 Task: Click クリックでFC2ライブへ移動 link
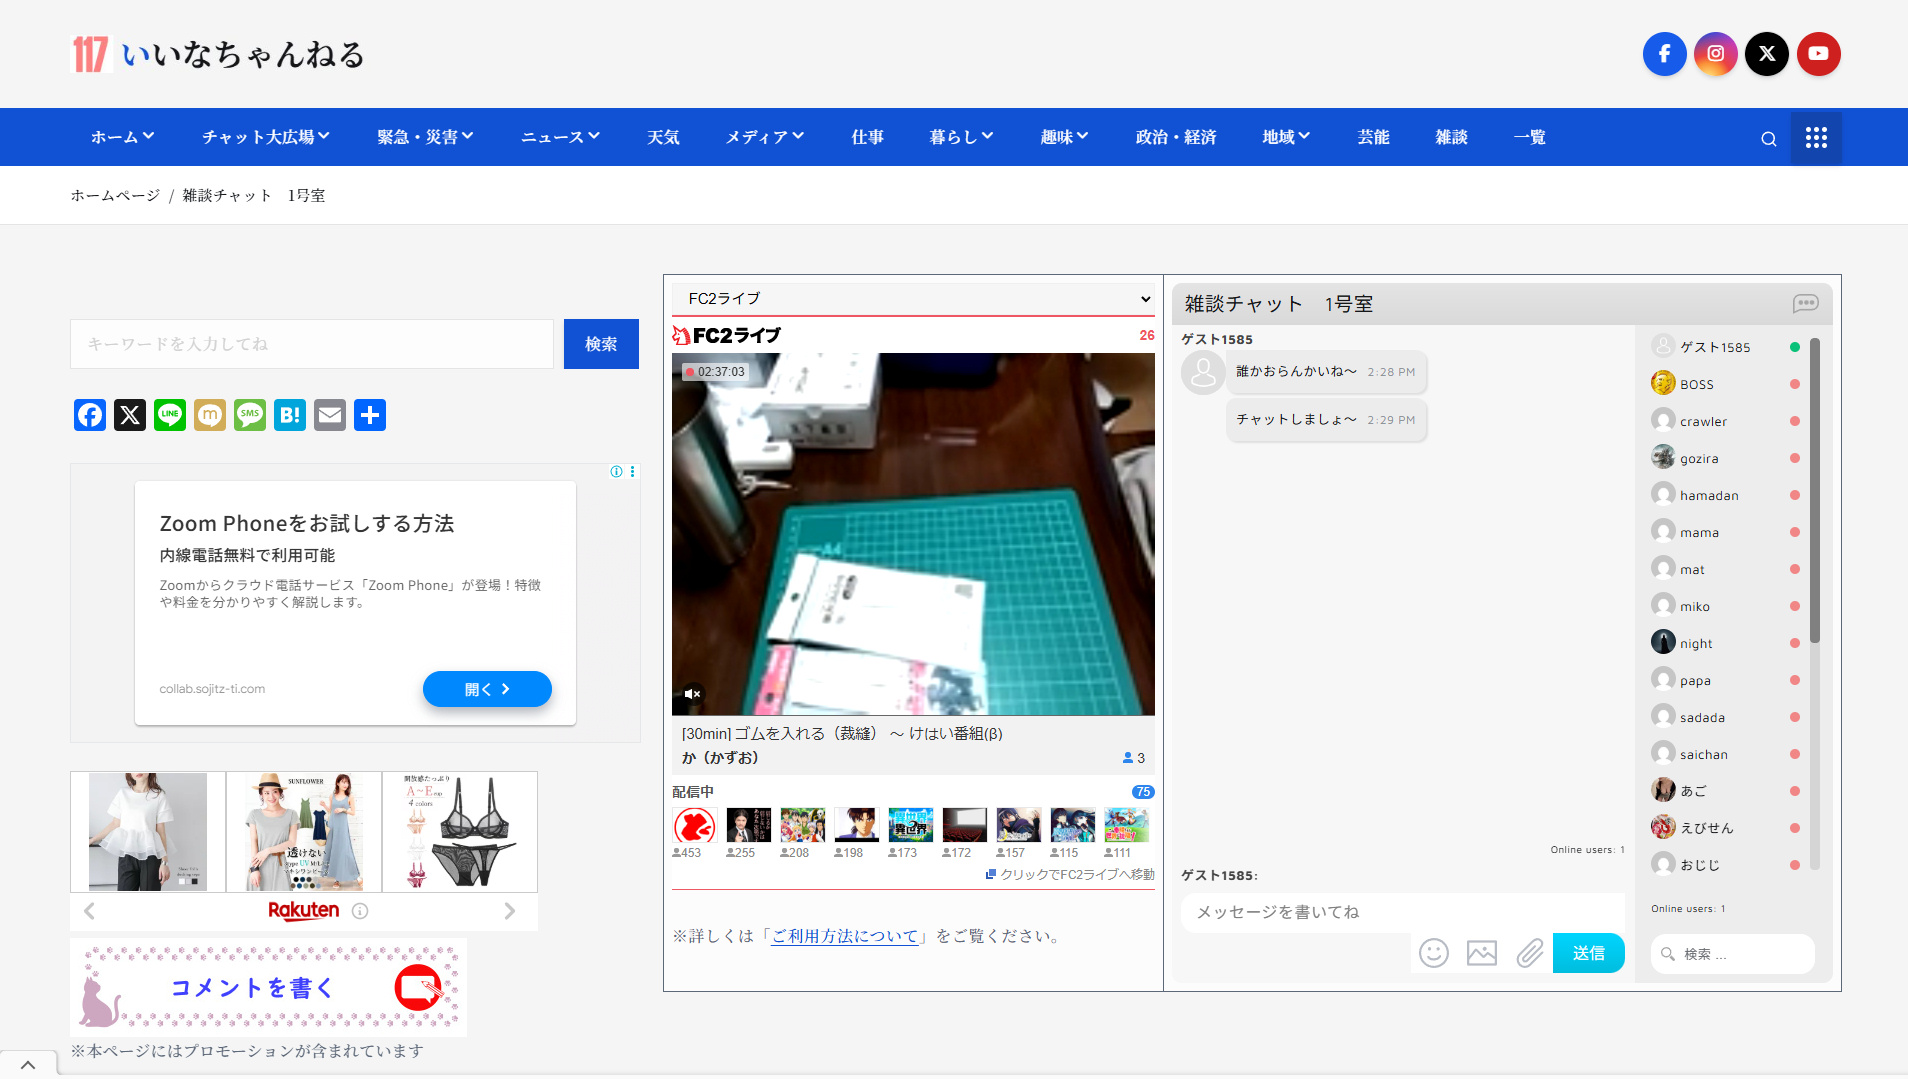[1070, 874]
